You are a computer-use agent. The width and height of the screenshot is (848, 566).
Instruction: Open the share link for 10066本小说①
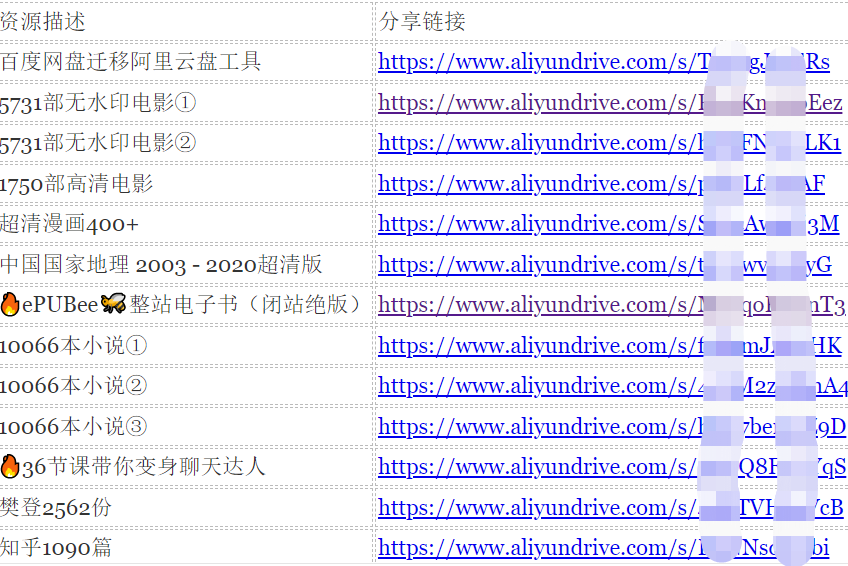pos(610,346)
